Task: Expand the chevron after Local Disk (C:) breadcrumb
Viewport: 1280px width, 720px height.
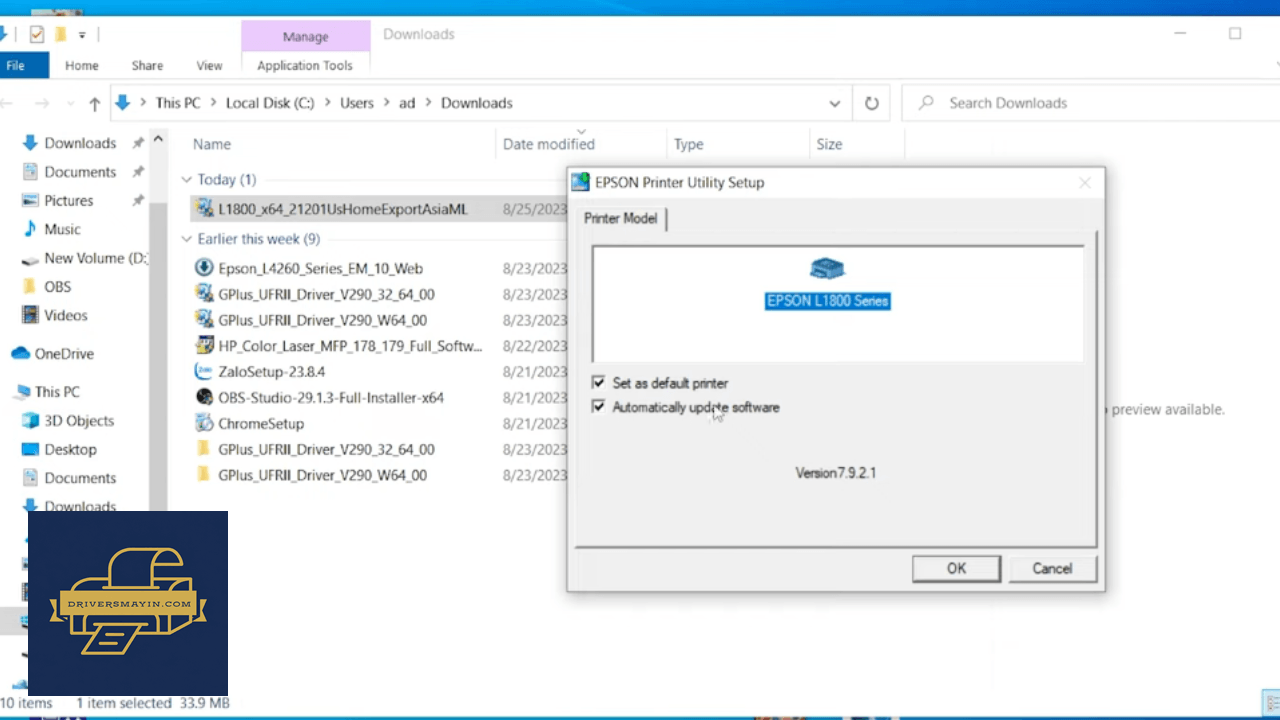Action: [x=327, y=103]
